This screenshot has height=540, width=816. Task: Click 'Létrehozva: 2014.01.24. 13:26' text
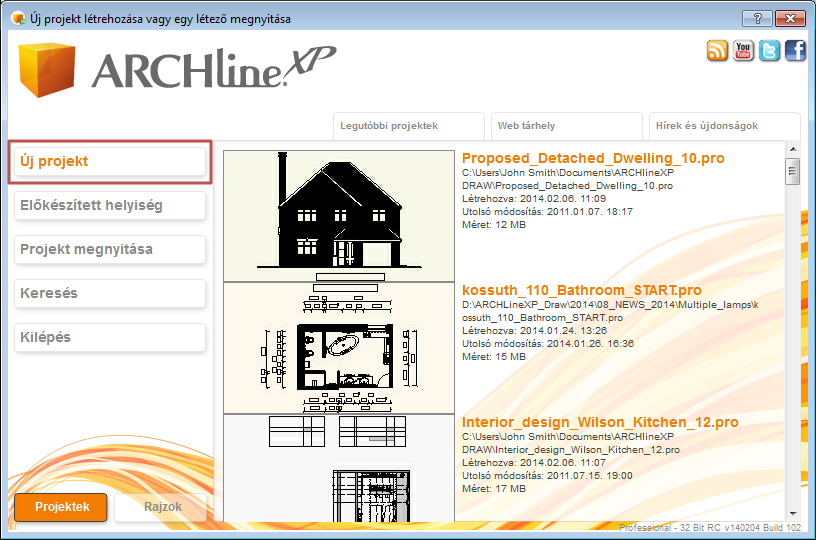(534, 331)
